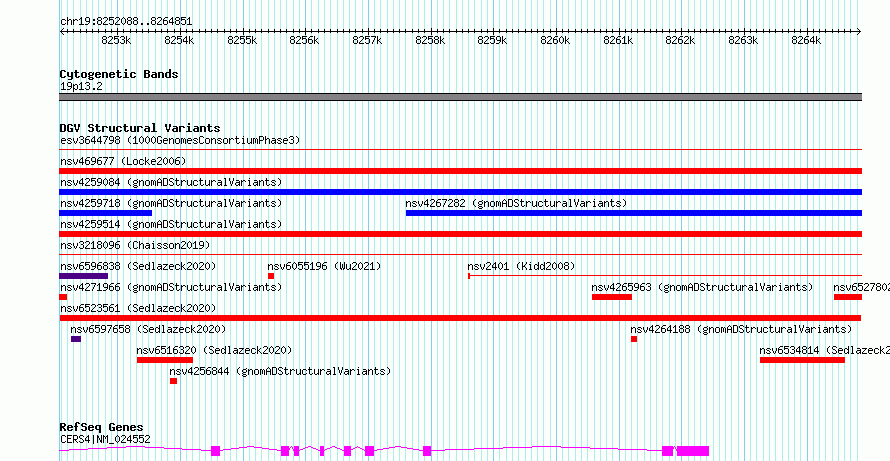Open variant esv3644798 (1000GenomesConsortiumPhase3)
Screen dimensions: 890x461
pos(180,140)
